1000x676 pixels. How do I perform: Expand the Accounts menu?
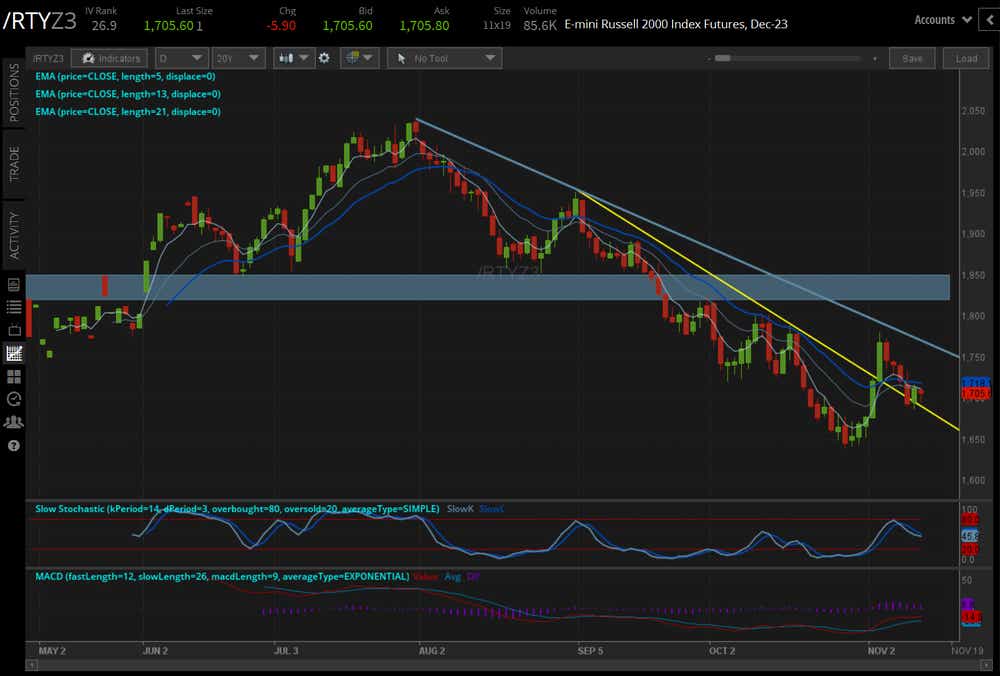pyautogui.click(x=942, y=19)
